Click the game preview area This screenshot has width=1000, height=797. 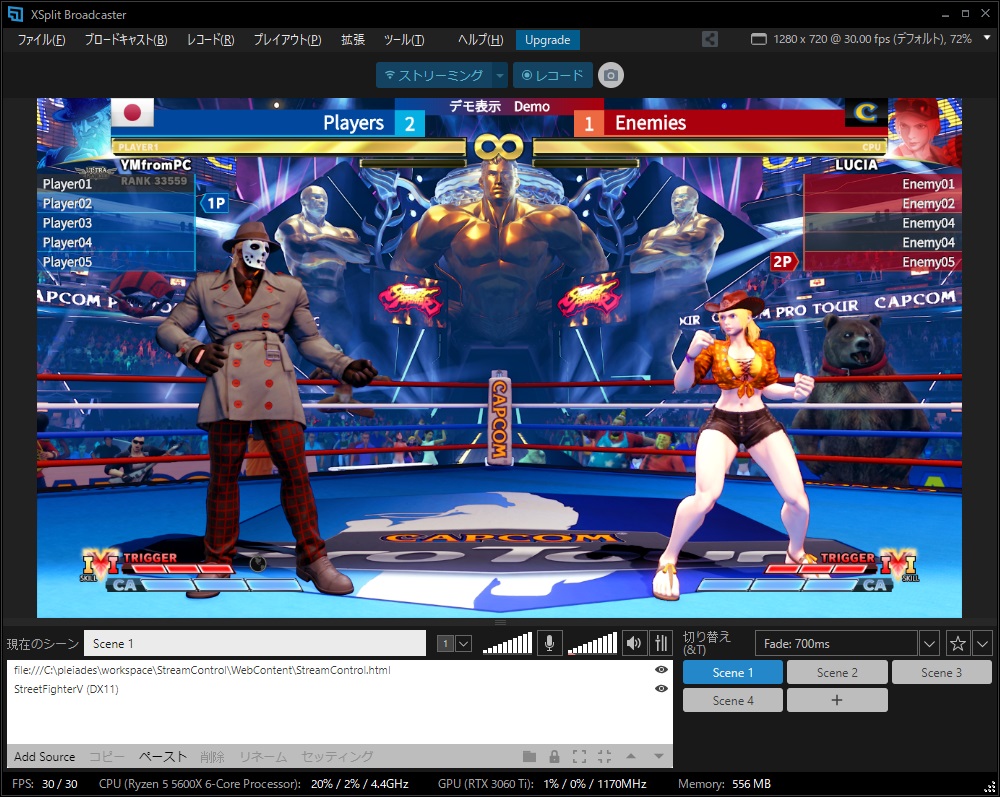pyautogui.click(x=499, y=358)
